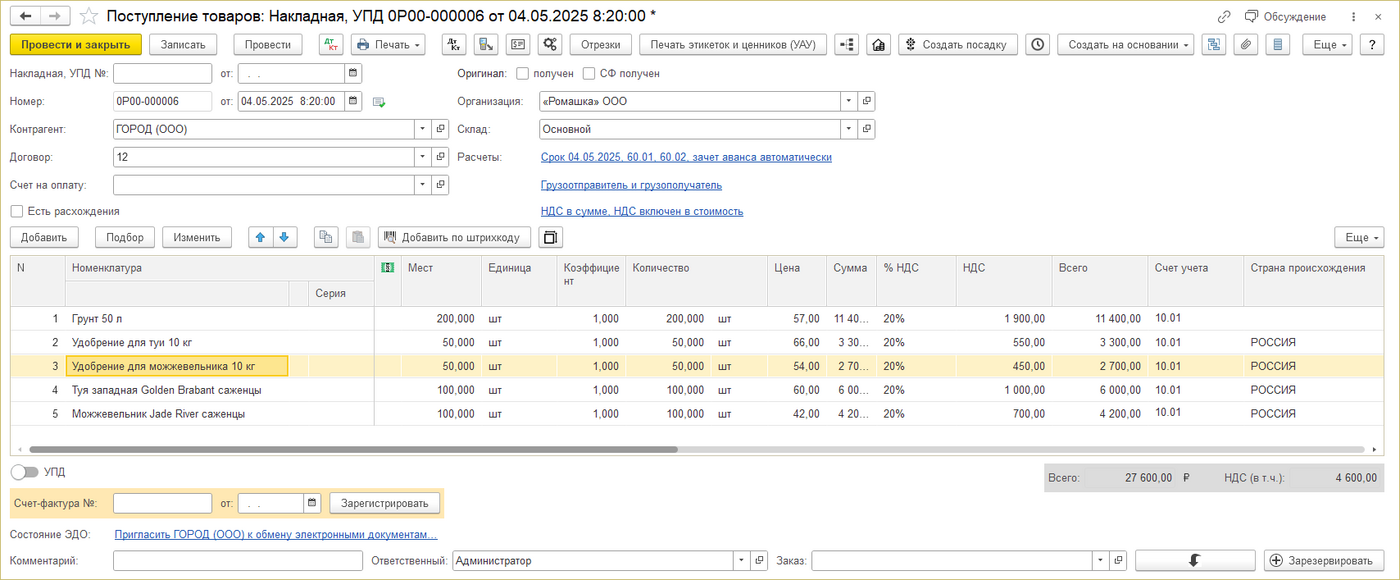Viewport: 1400px width, 580px height.
Task: Switch on the УПД toggle
Action: click(25, 471)
